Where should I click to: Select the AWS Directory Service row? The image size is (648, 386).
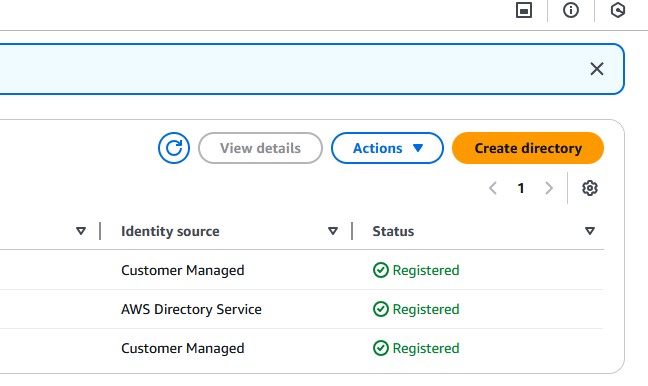pos(302,309)
